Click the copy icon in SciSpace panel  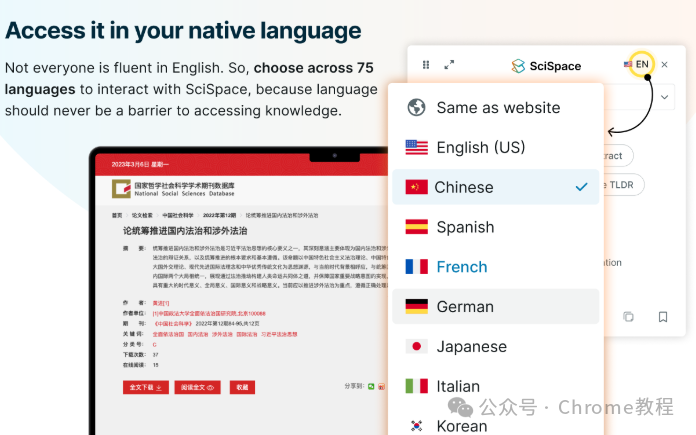point(628,316)
